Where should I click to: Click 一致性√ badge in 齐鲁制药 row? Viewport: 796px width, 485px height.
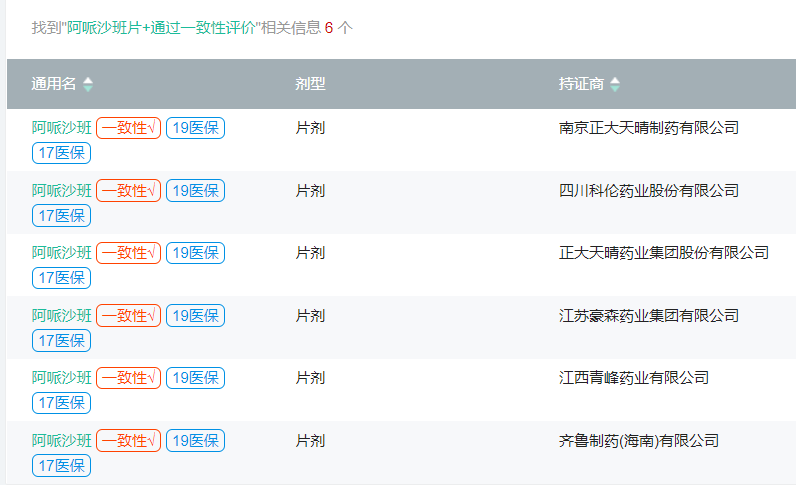pyautogui.click(x=128, y=441)
